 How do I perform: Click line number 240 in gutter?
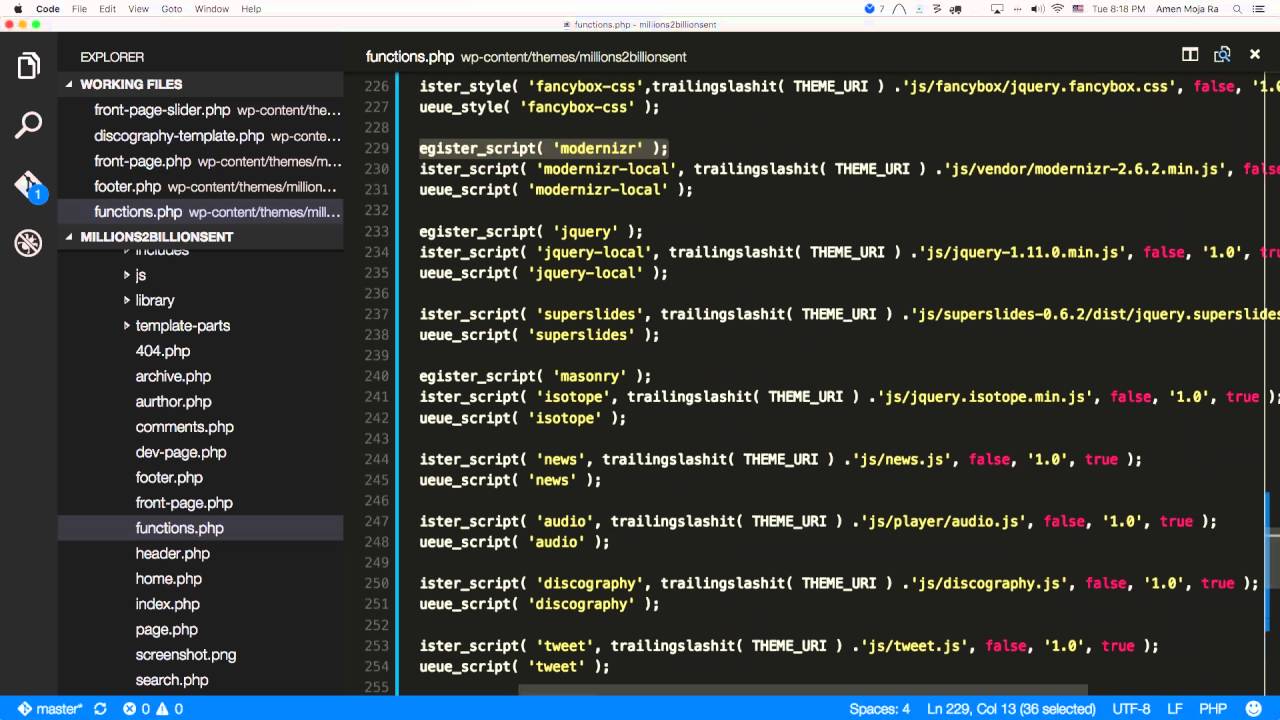(377, 376)
